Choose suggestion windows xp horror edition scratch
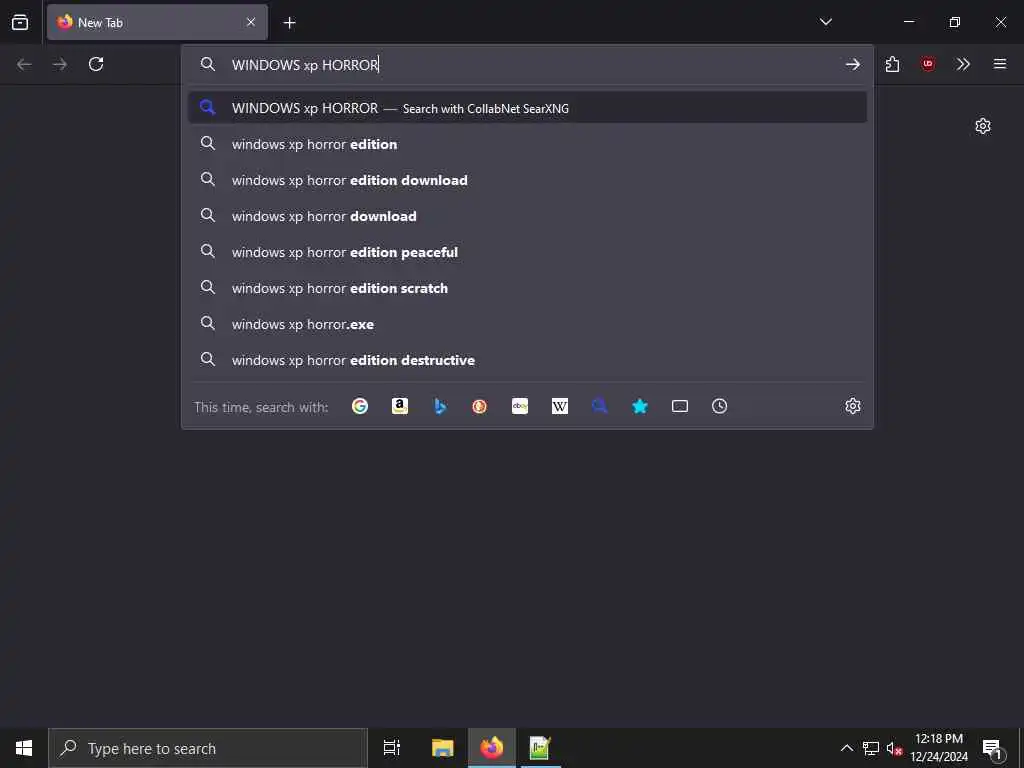The image size is (1024, 768). click(527, 287)
